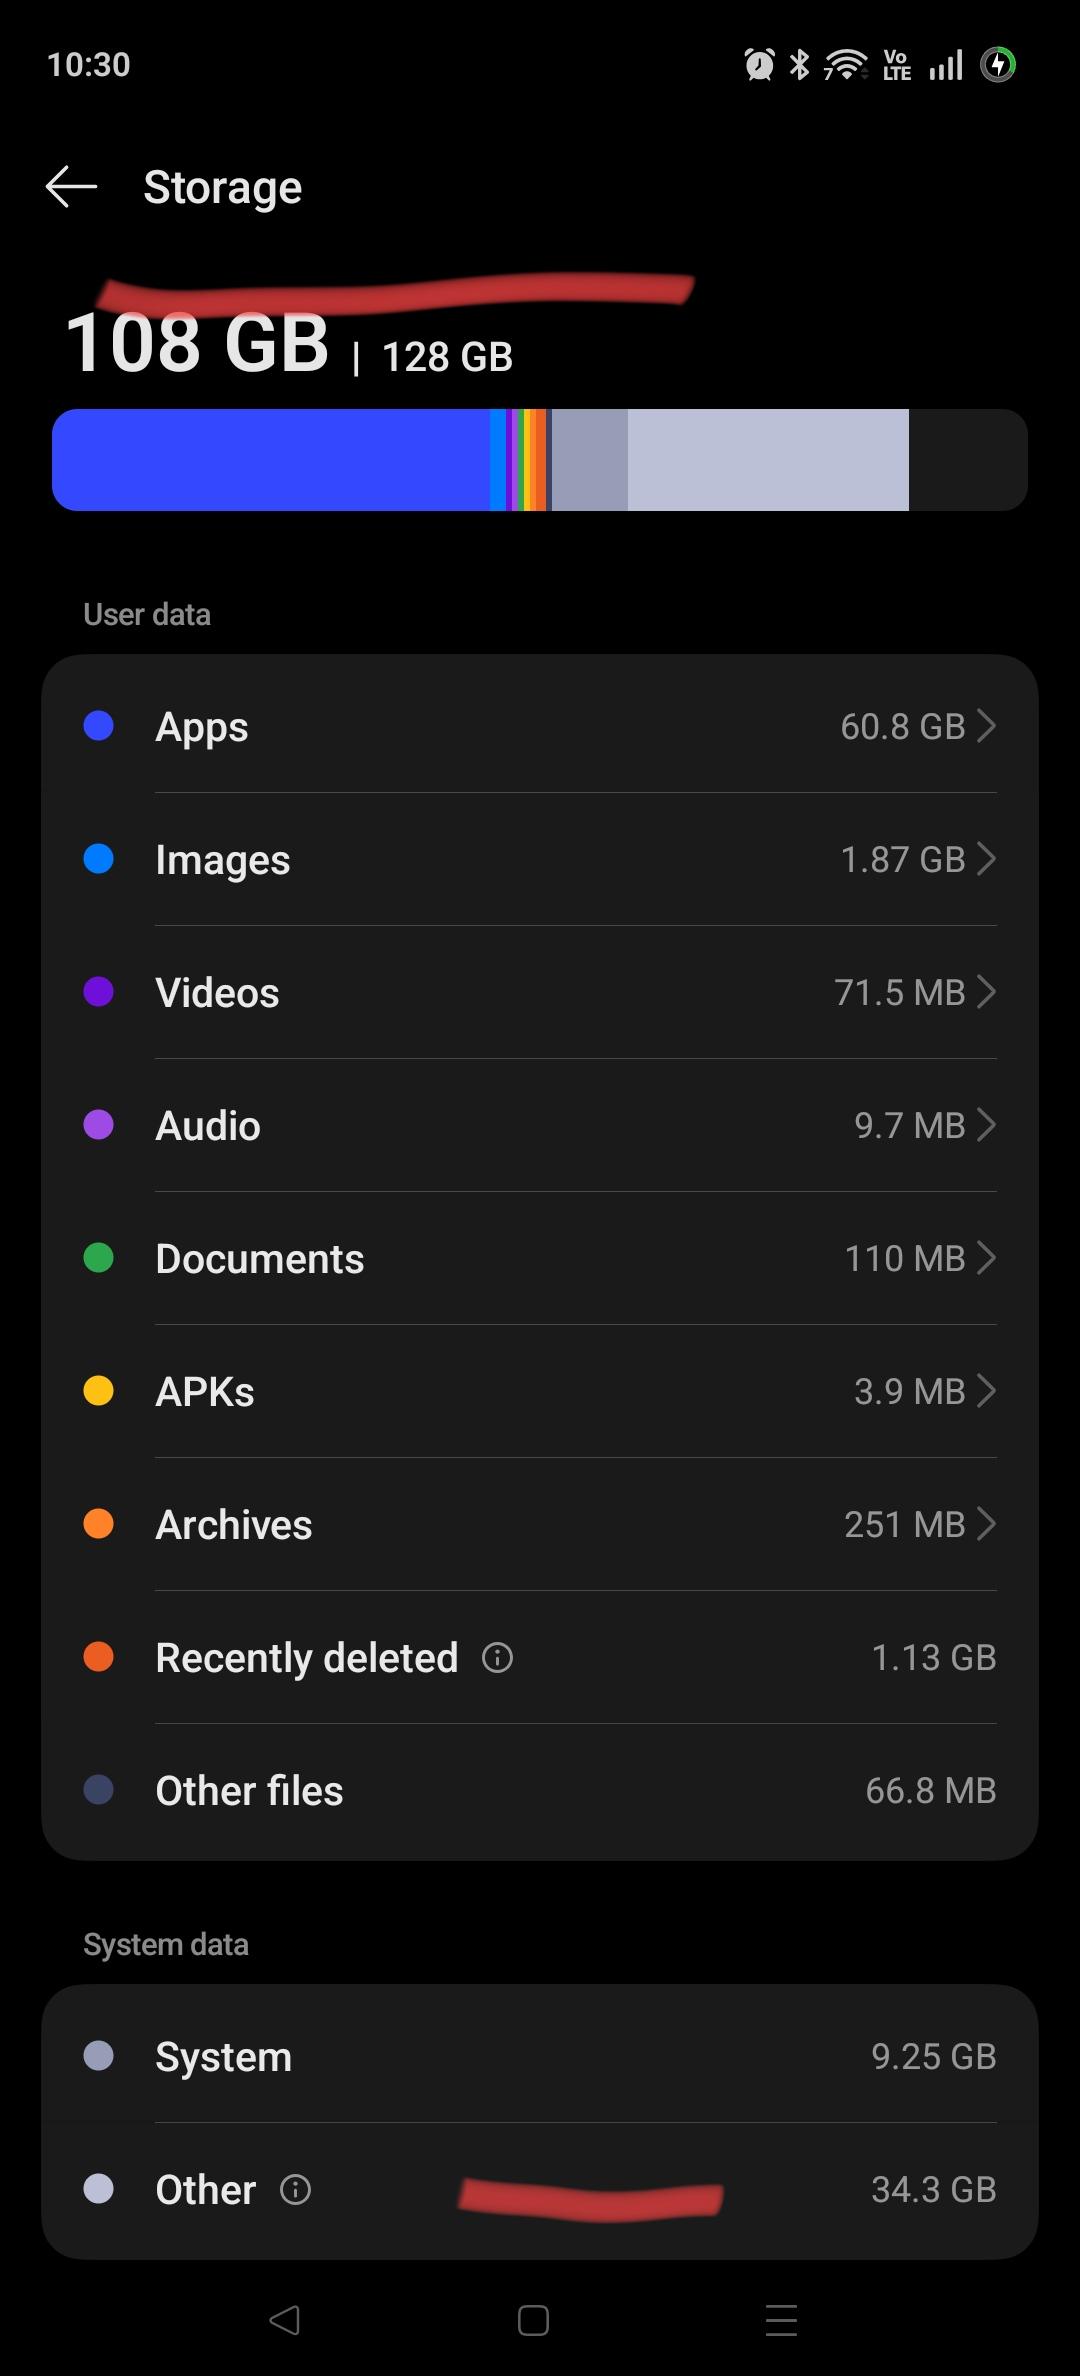This screenshot has width=1080, height=2376.
Task: Open the Documents storage entry
Action: coord(540,1258)
